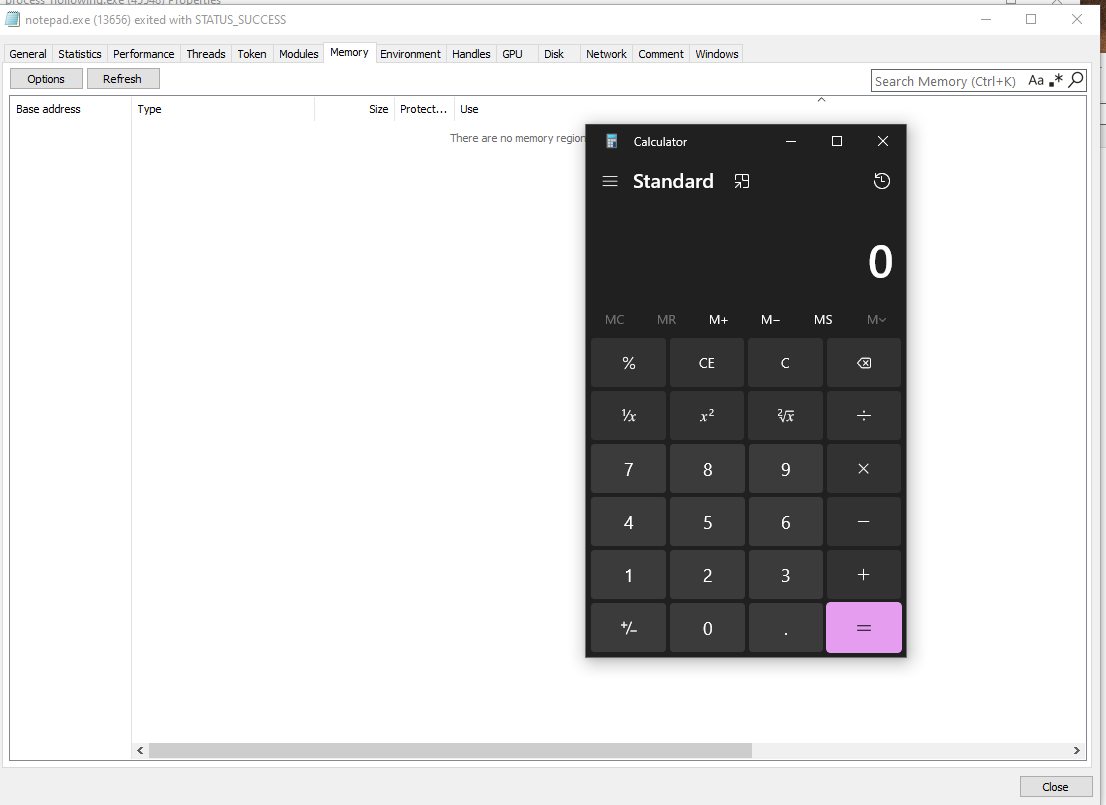Click digit 6 on Calculator
Screen dimensions: 1106x805
pos(785,521)
